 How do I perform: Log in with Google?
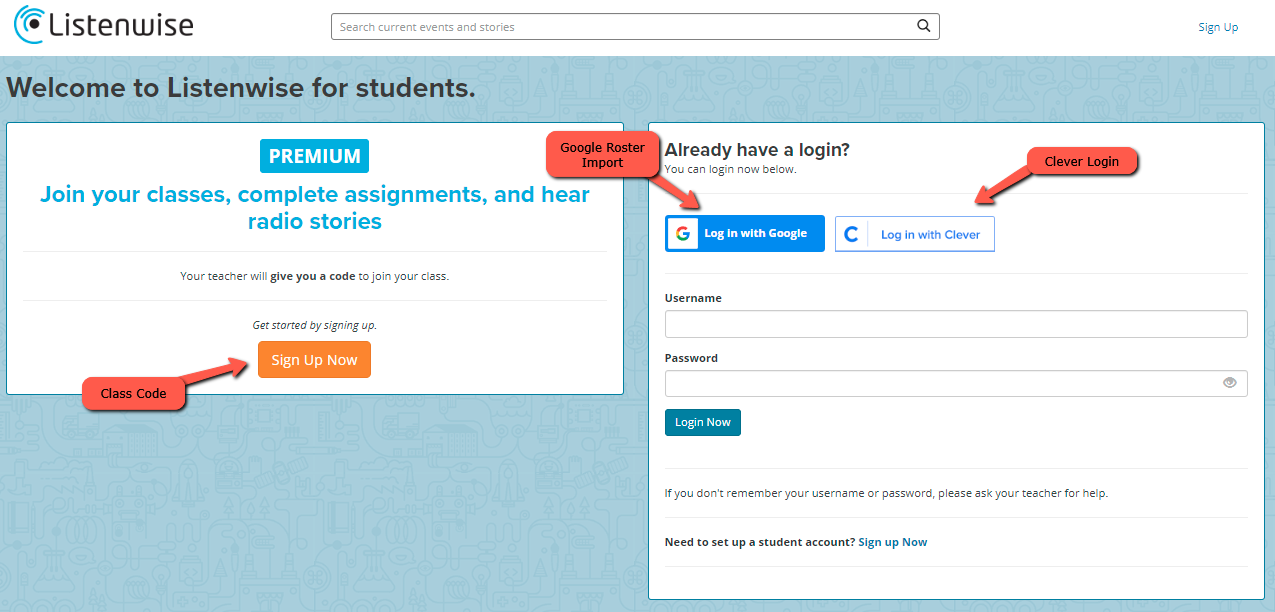click(745, 234)
